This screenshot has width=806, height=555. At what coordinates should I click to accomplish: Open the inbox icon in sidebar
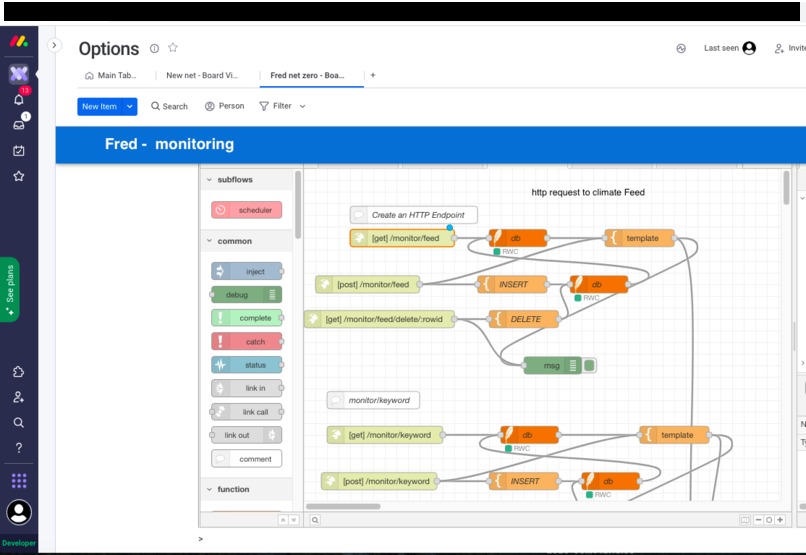(19, 125)
